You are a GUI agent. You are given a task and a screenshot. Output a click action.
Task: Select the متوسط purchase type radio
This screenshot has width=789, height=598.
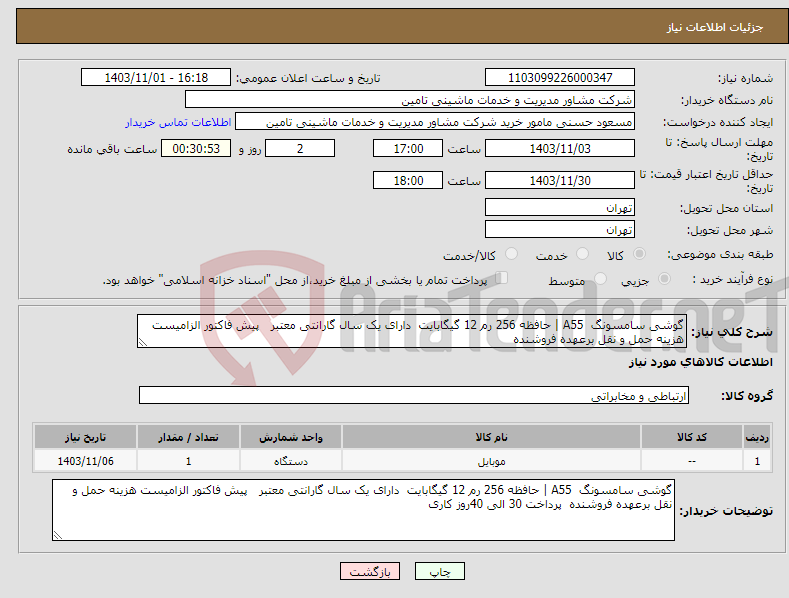coord(600,278)
